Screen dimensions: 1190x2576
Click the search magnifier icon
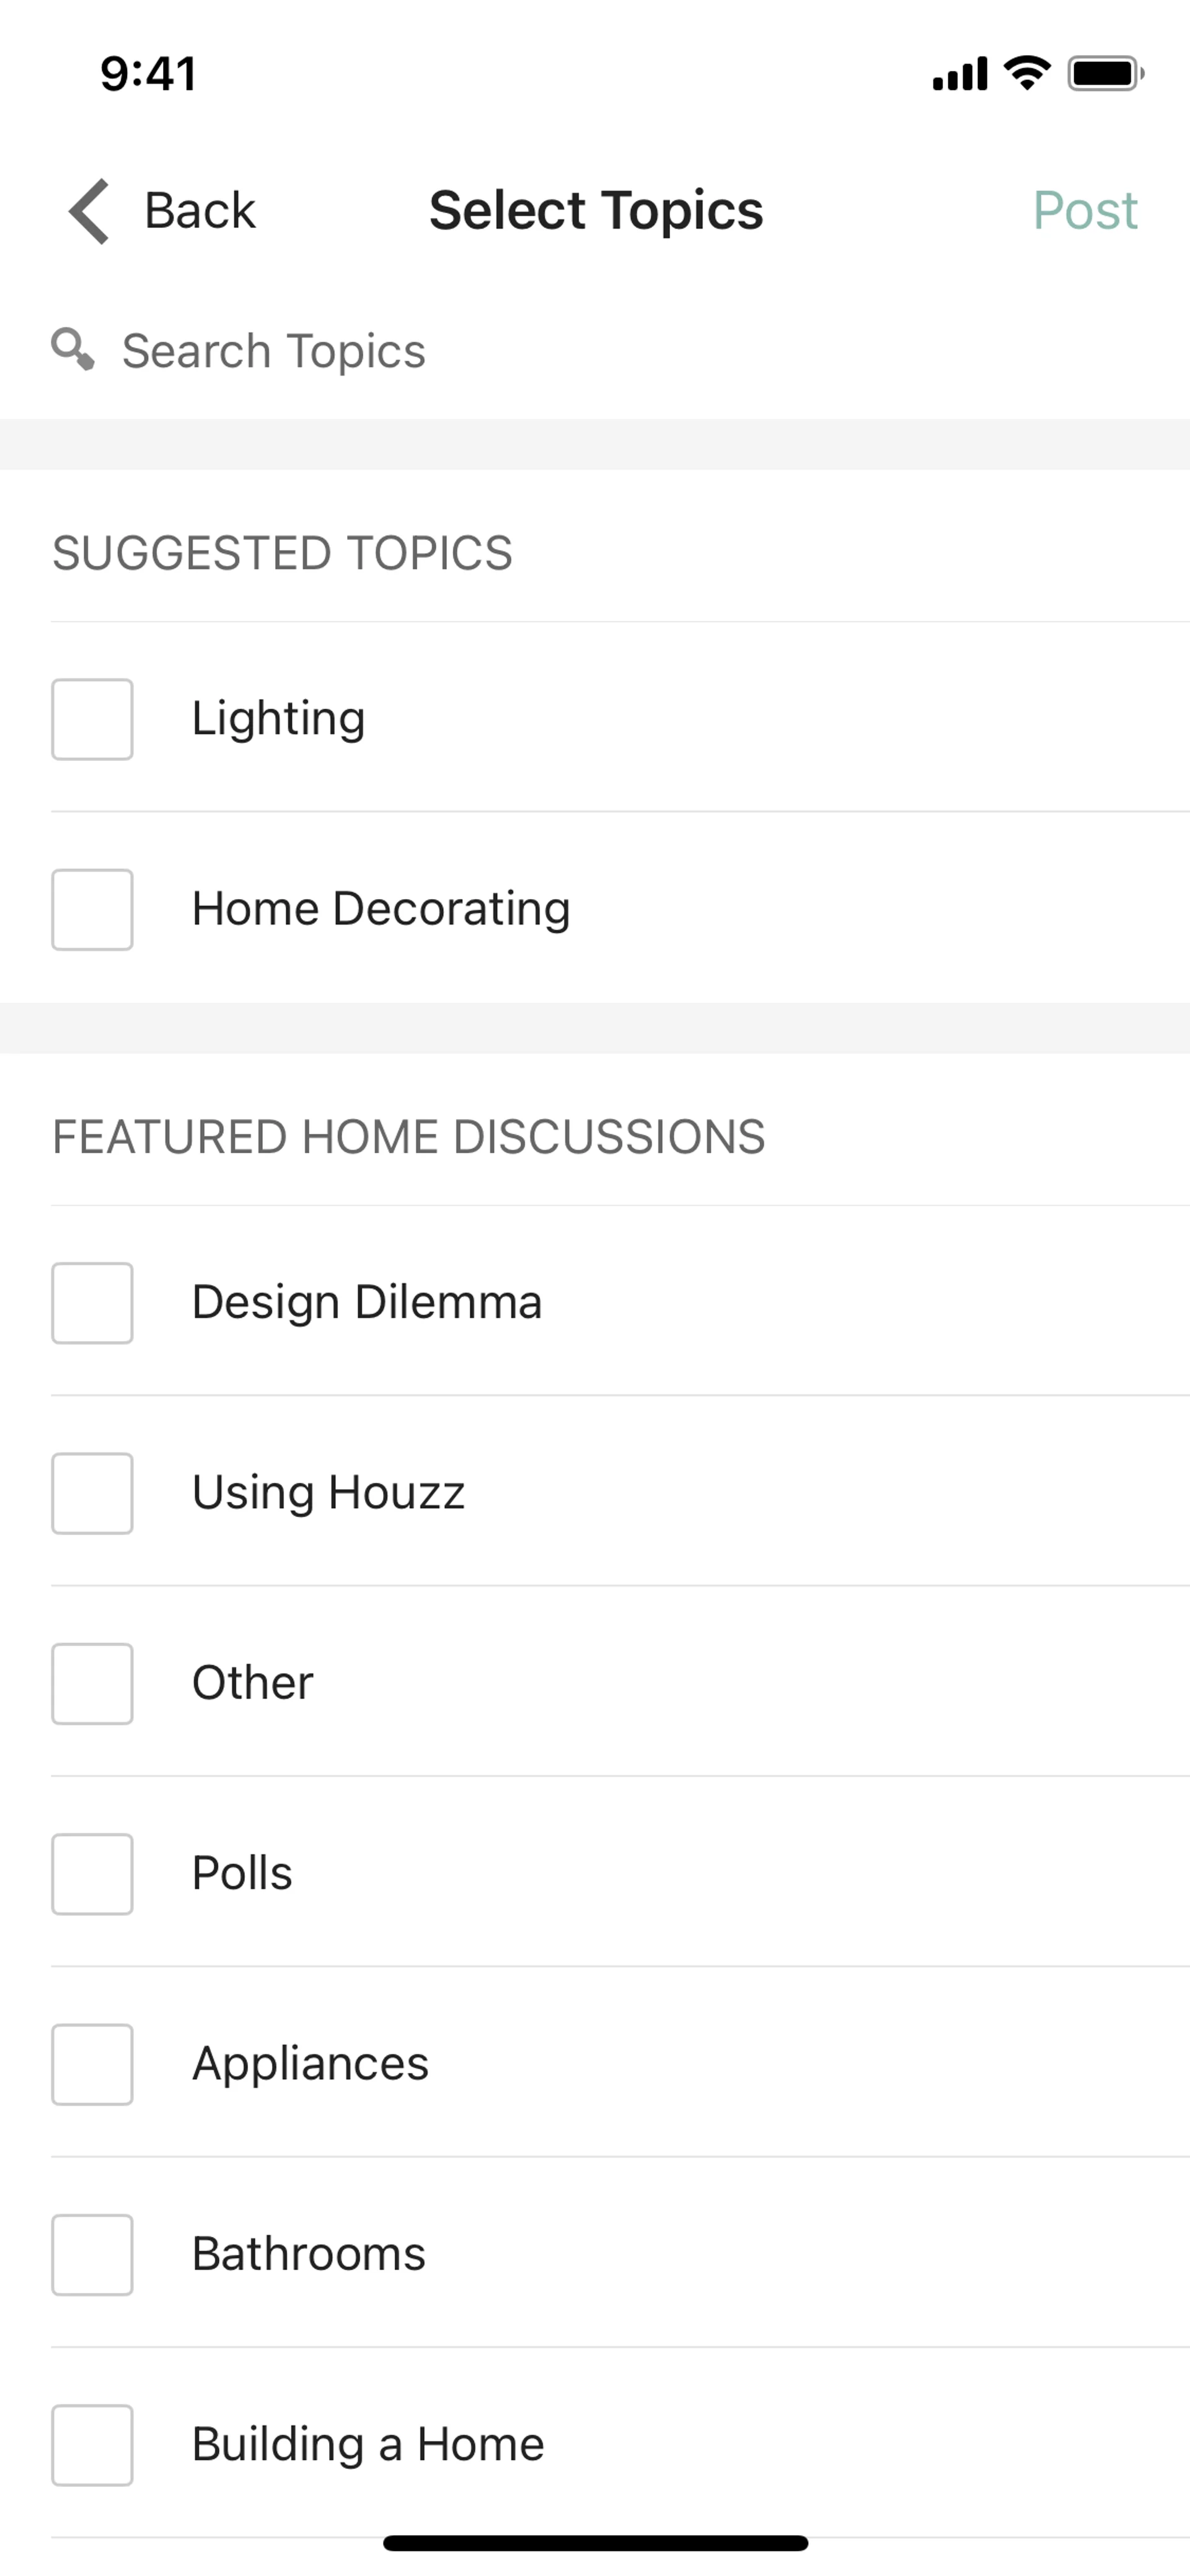[x=73, y=350]
